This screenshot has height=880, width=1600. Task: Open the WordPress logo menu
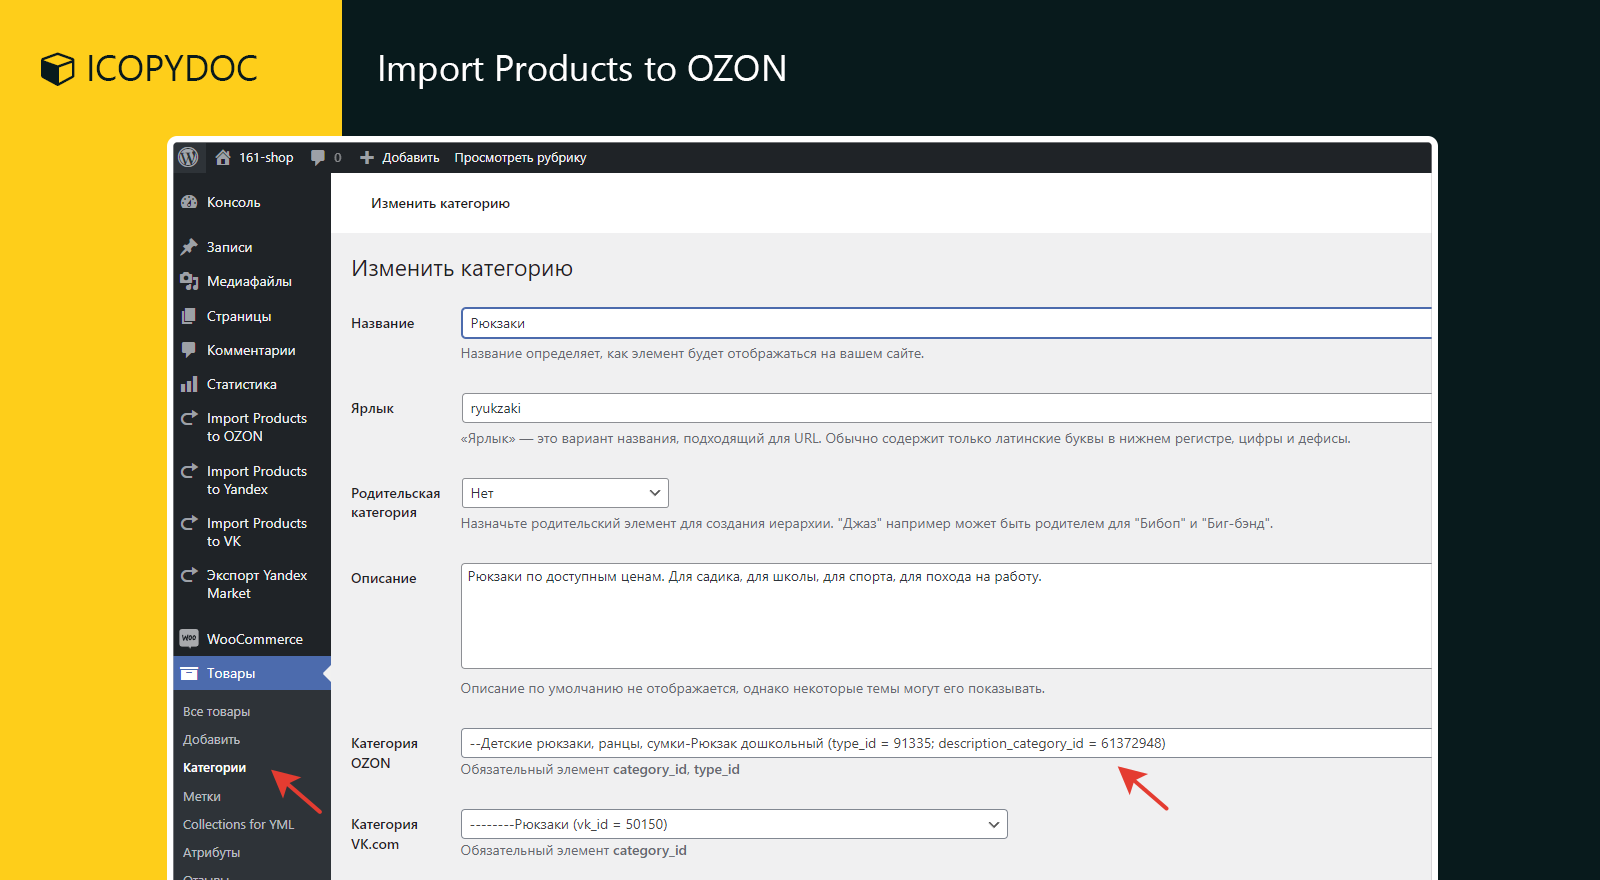tap(188, 157)
